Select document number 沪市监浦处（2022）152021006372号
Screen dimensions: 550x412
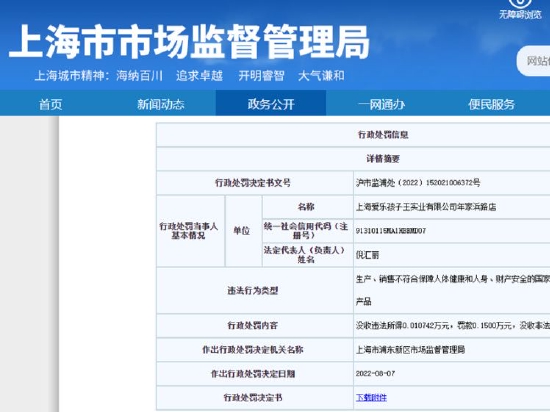pos(418,183)
